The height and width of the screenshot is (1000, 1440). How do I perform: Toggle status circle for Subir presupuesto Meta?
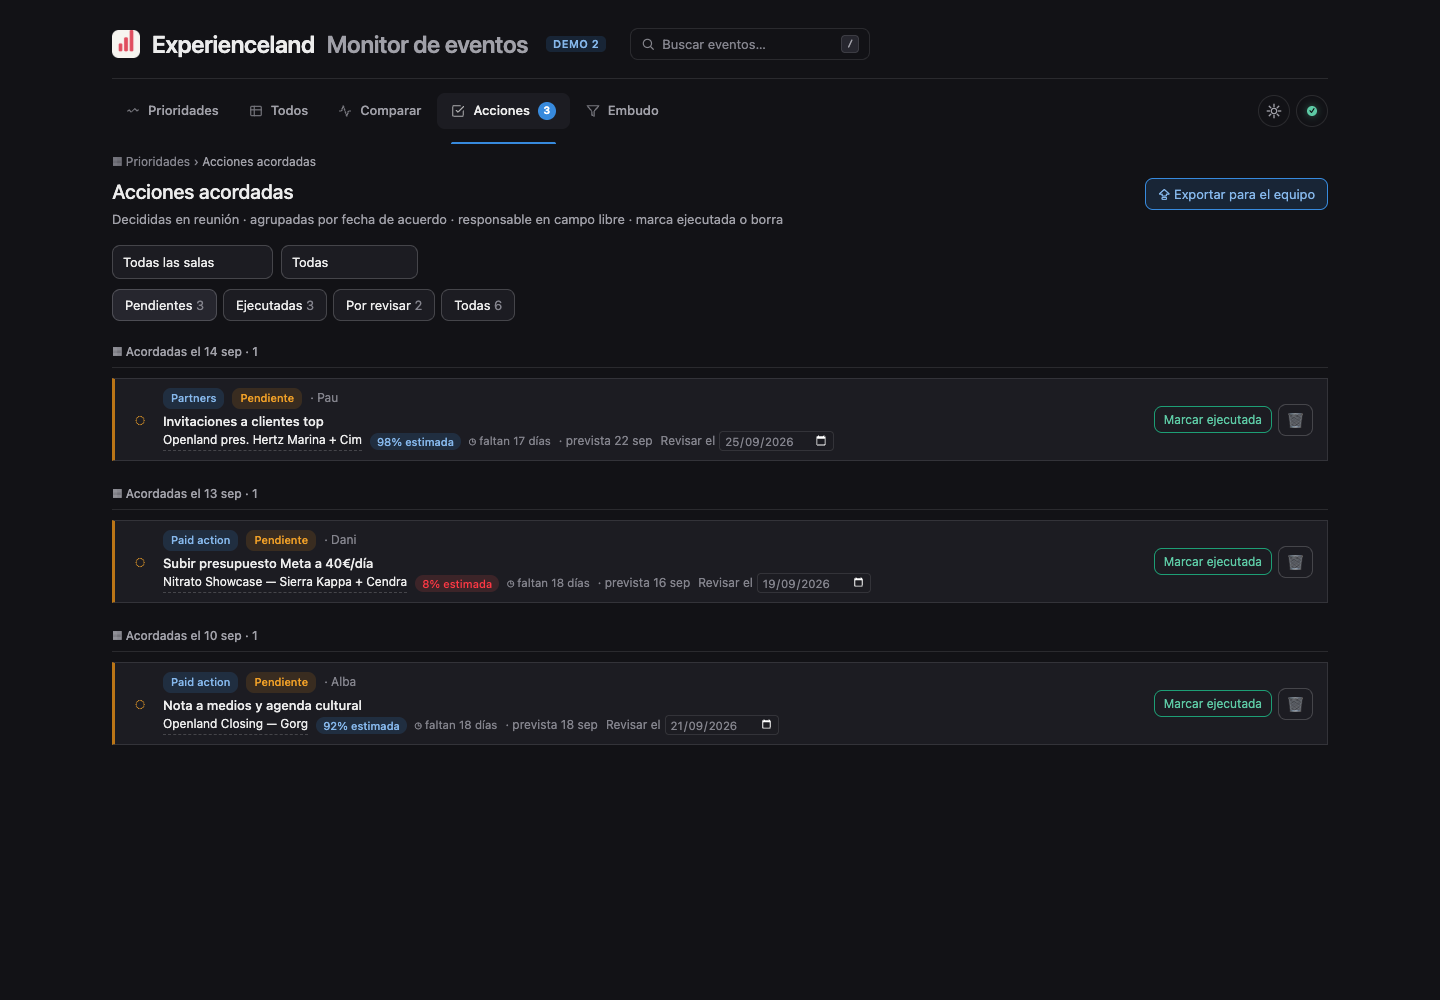coord(140,563)
